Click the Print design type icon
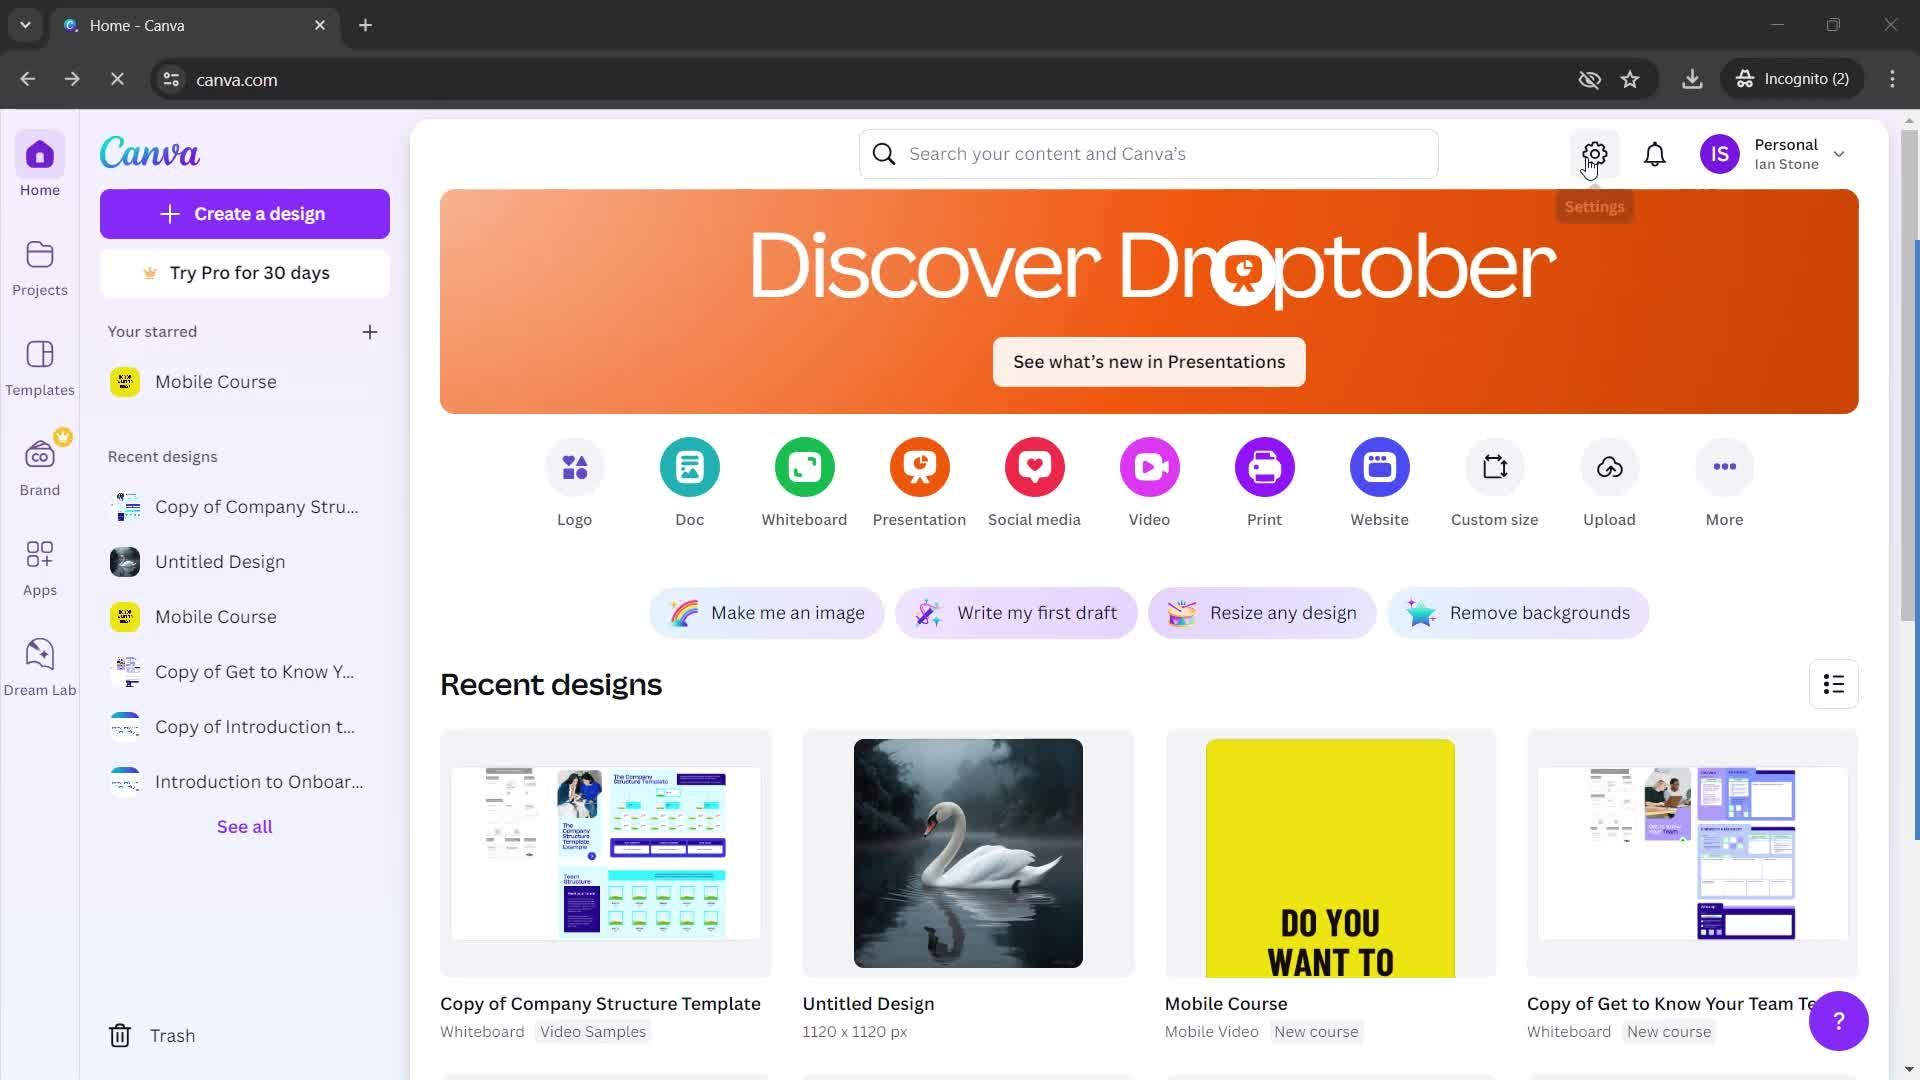The width and height of the screenshot is (1920, 1080). (1265, 467)
